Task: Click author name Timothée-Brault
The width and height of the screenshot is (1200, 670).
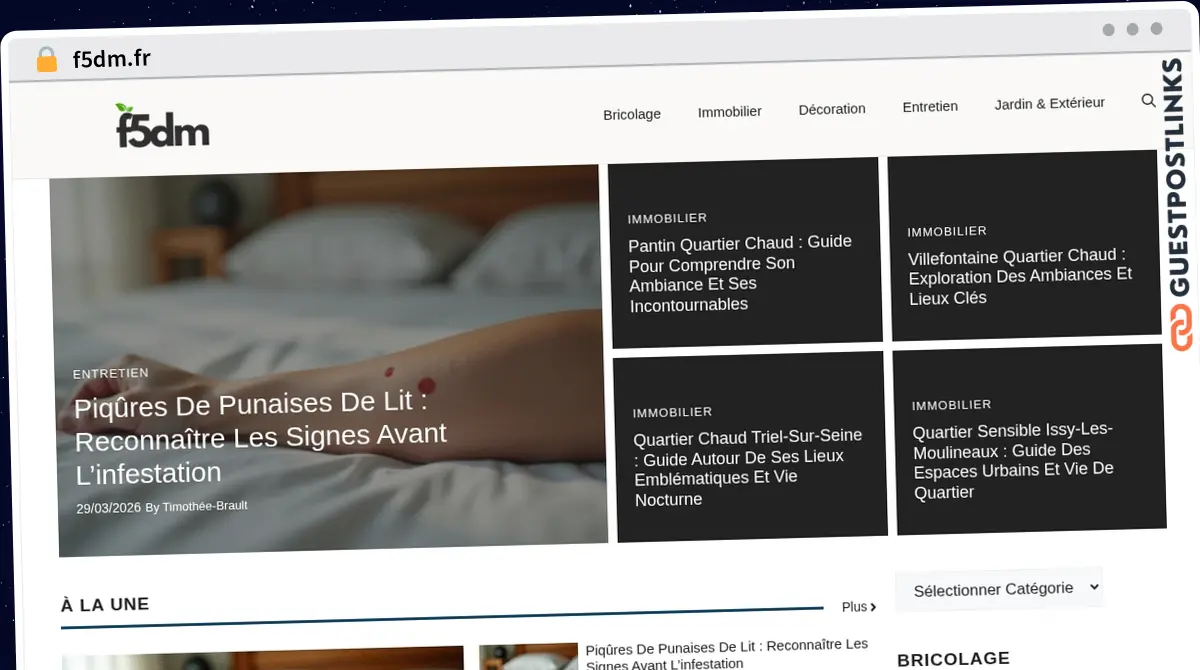Action: tap(205, 506)
